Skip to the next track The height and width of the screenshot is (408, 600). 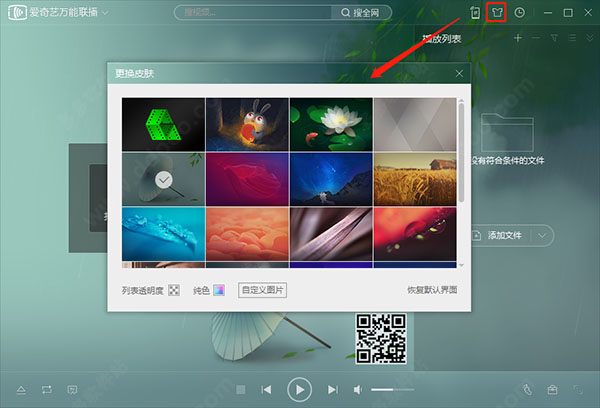click(x=333, y=390)
